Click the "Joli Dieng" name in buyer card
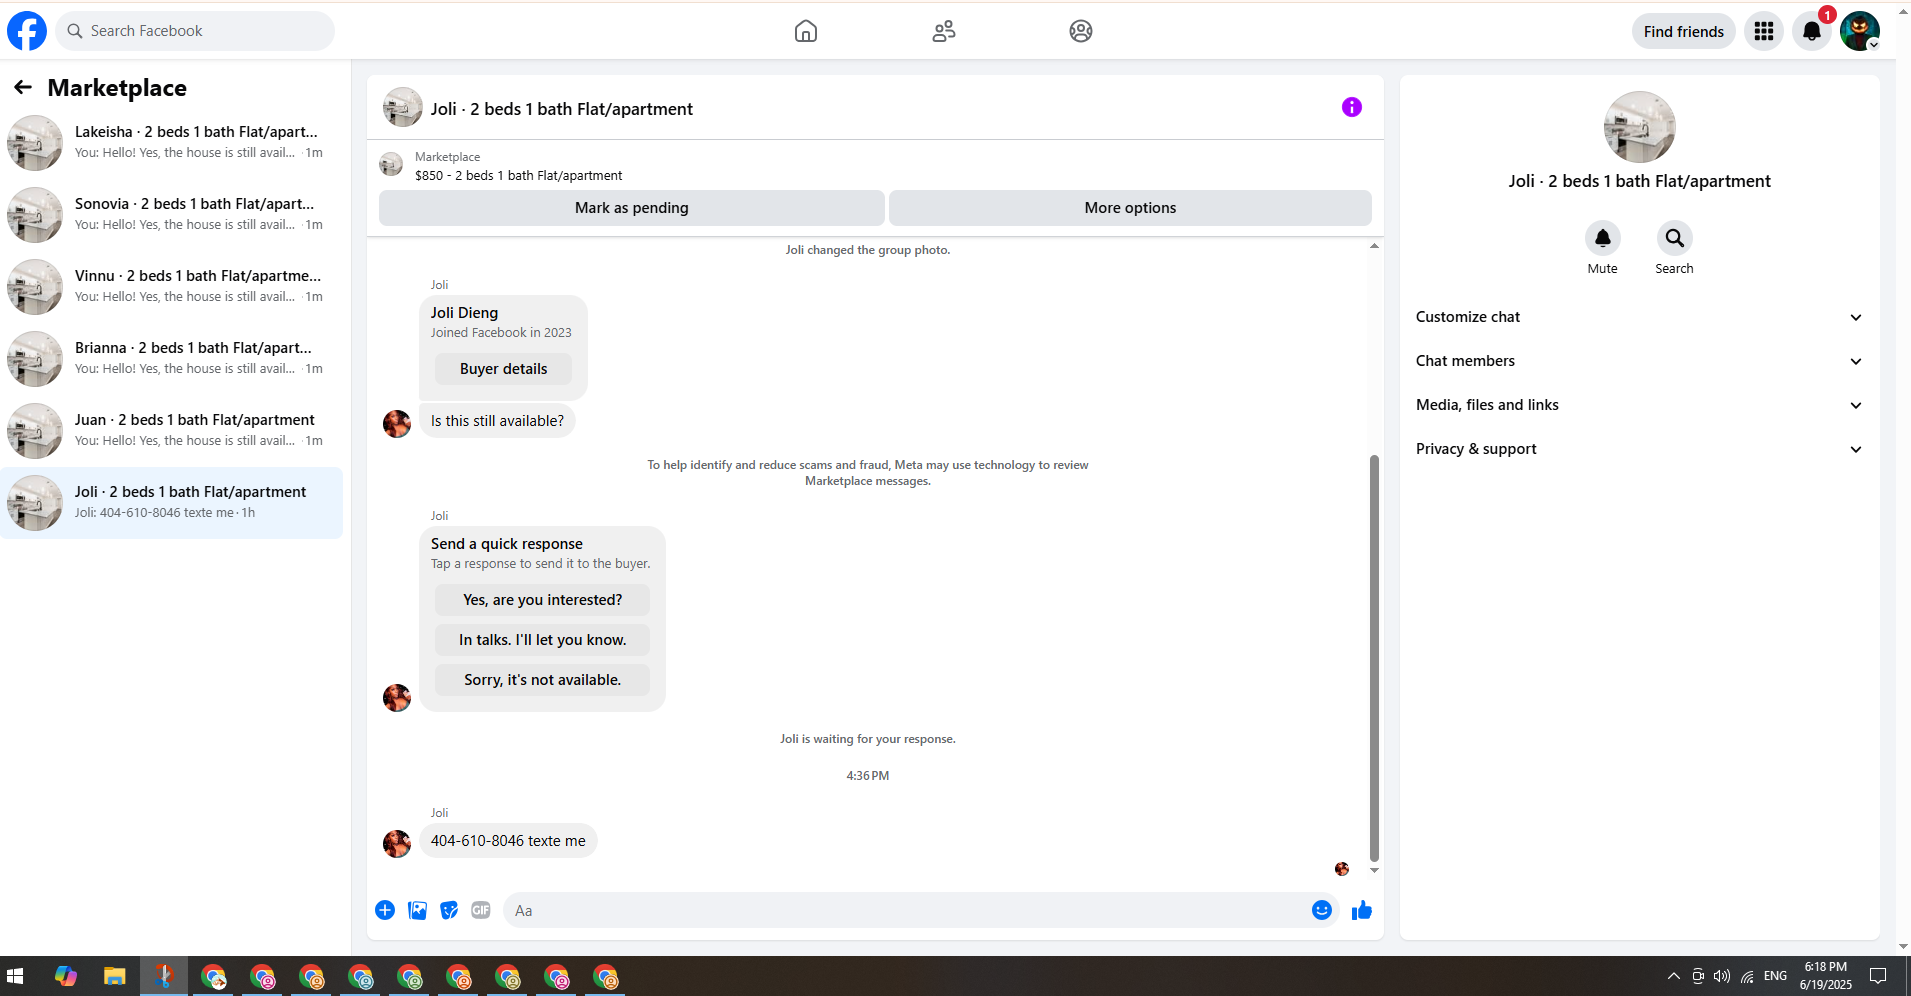The image size is (1911, 996). point(464,313)
